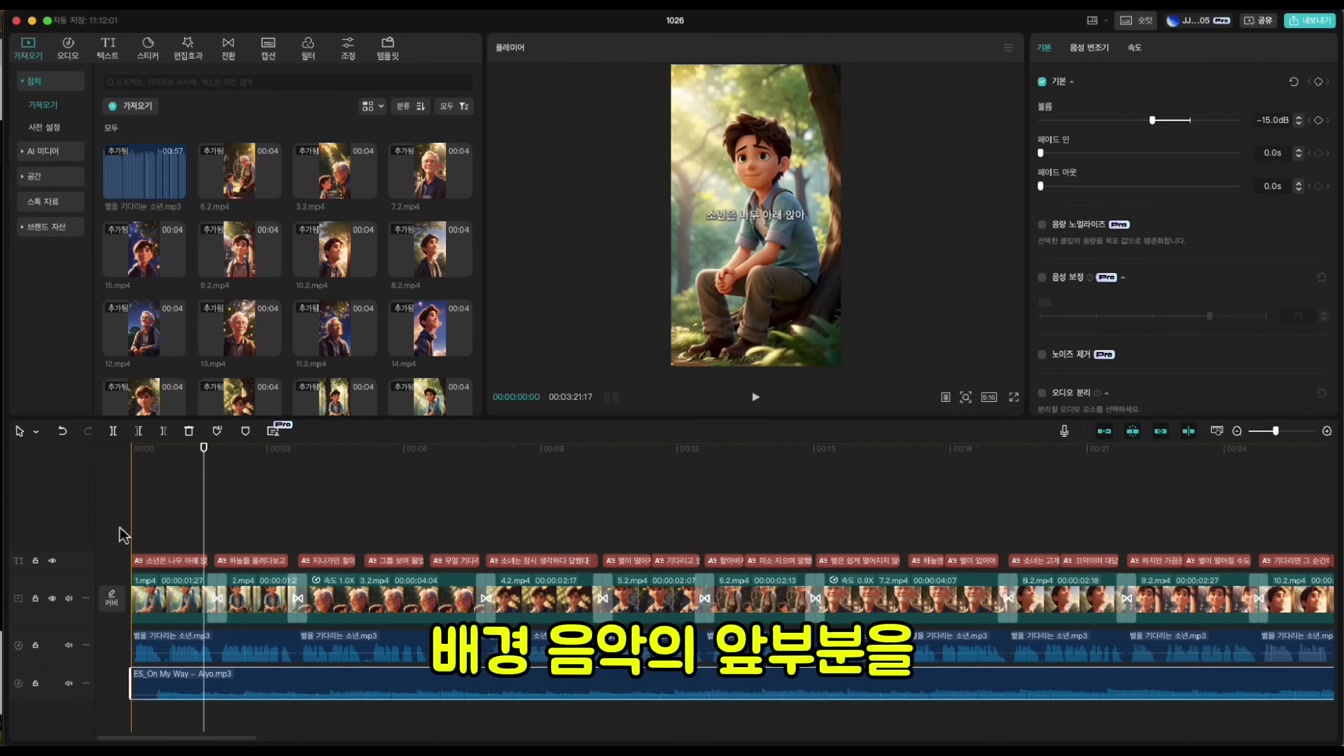This screenshot has height=756, width=1344.
Task: Uncheck the 기본 checkbox
Action: point(1042,82)
